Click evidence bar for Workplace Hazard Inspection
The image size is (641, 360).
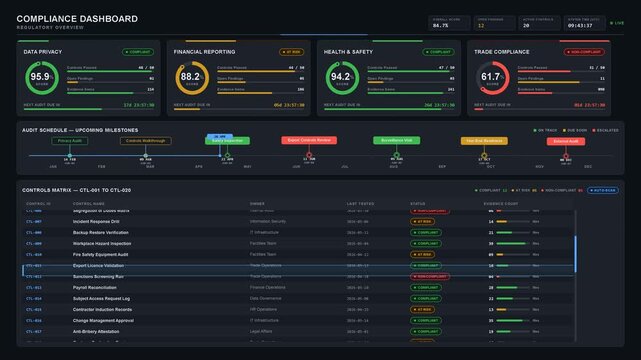[x=513, y=244]
